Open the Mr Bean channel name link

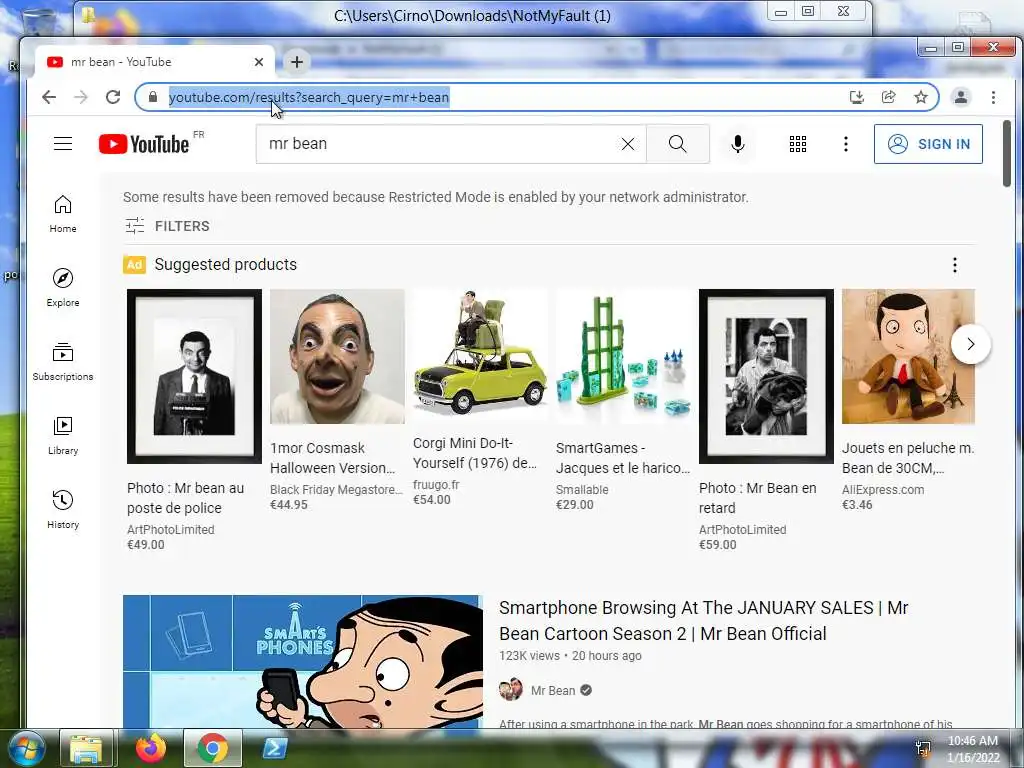coord(552,690)
